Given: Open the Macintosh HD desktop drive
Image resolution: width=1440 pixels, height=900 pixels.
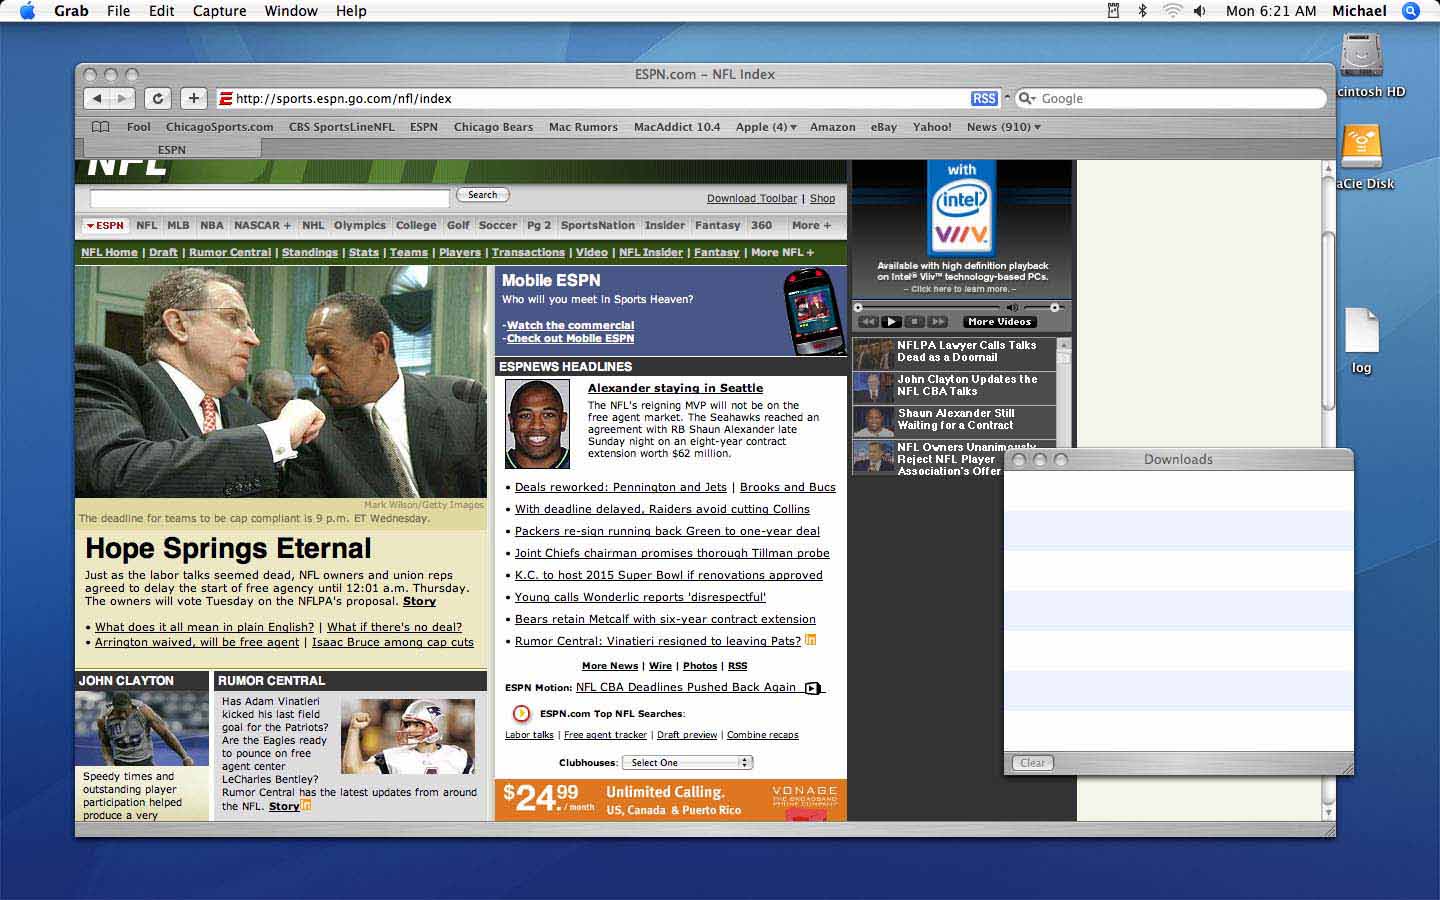Looking at the screenshot, I should [x=1362, y=56].
